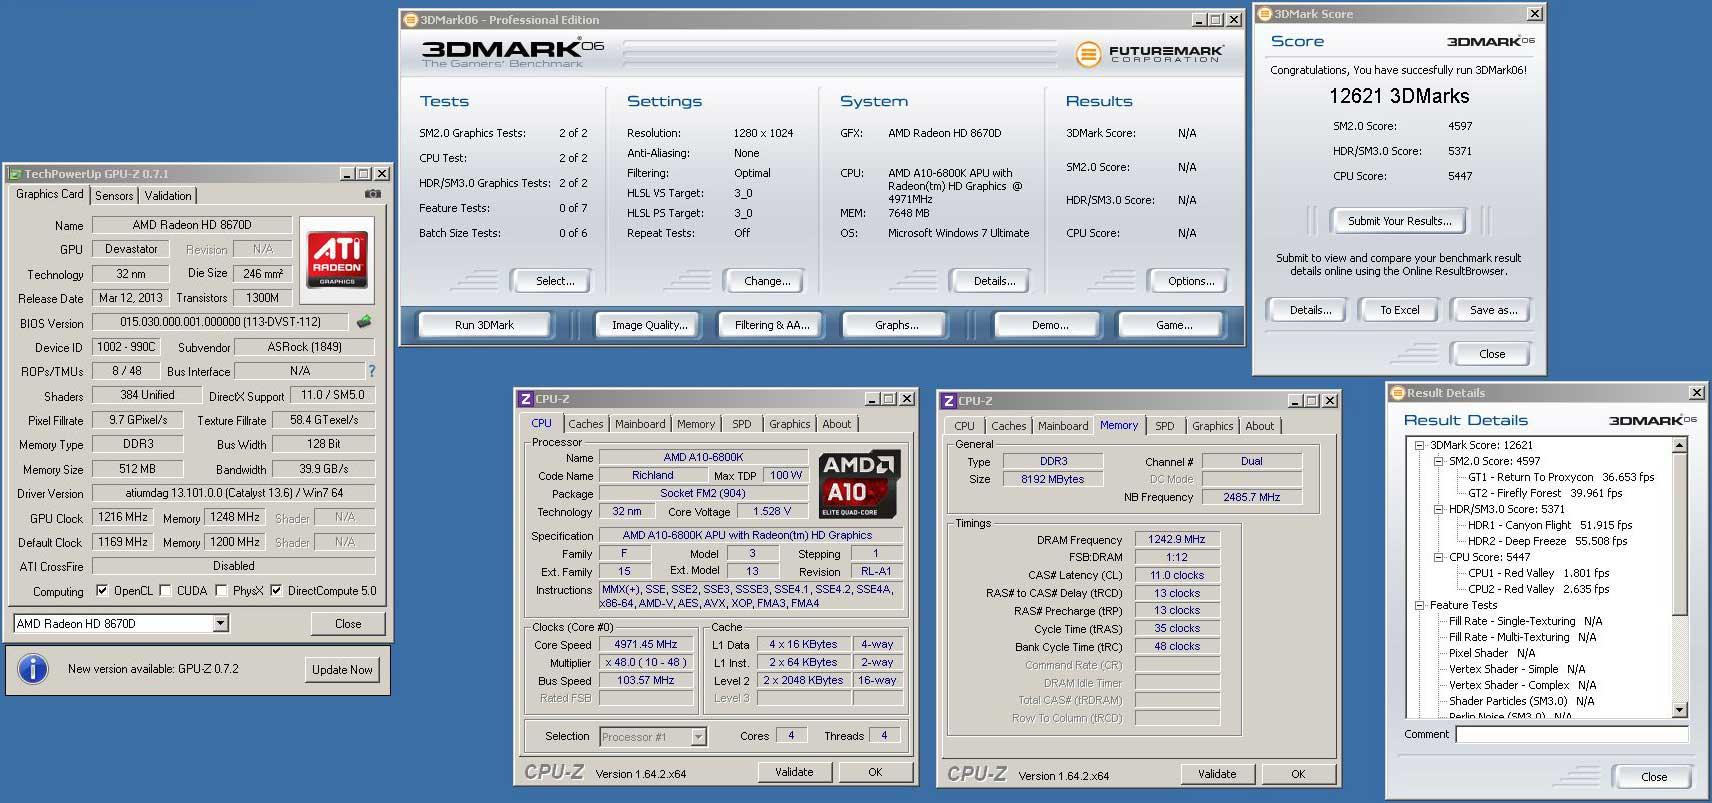Click the Game... button in 3DMark06
Image resolution: width=1712 pixels, height=803 pixels.
(x=1174, y=325)
